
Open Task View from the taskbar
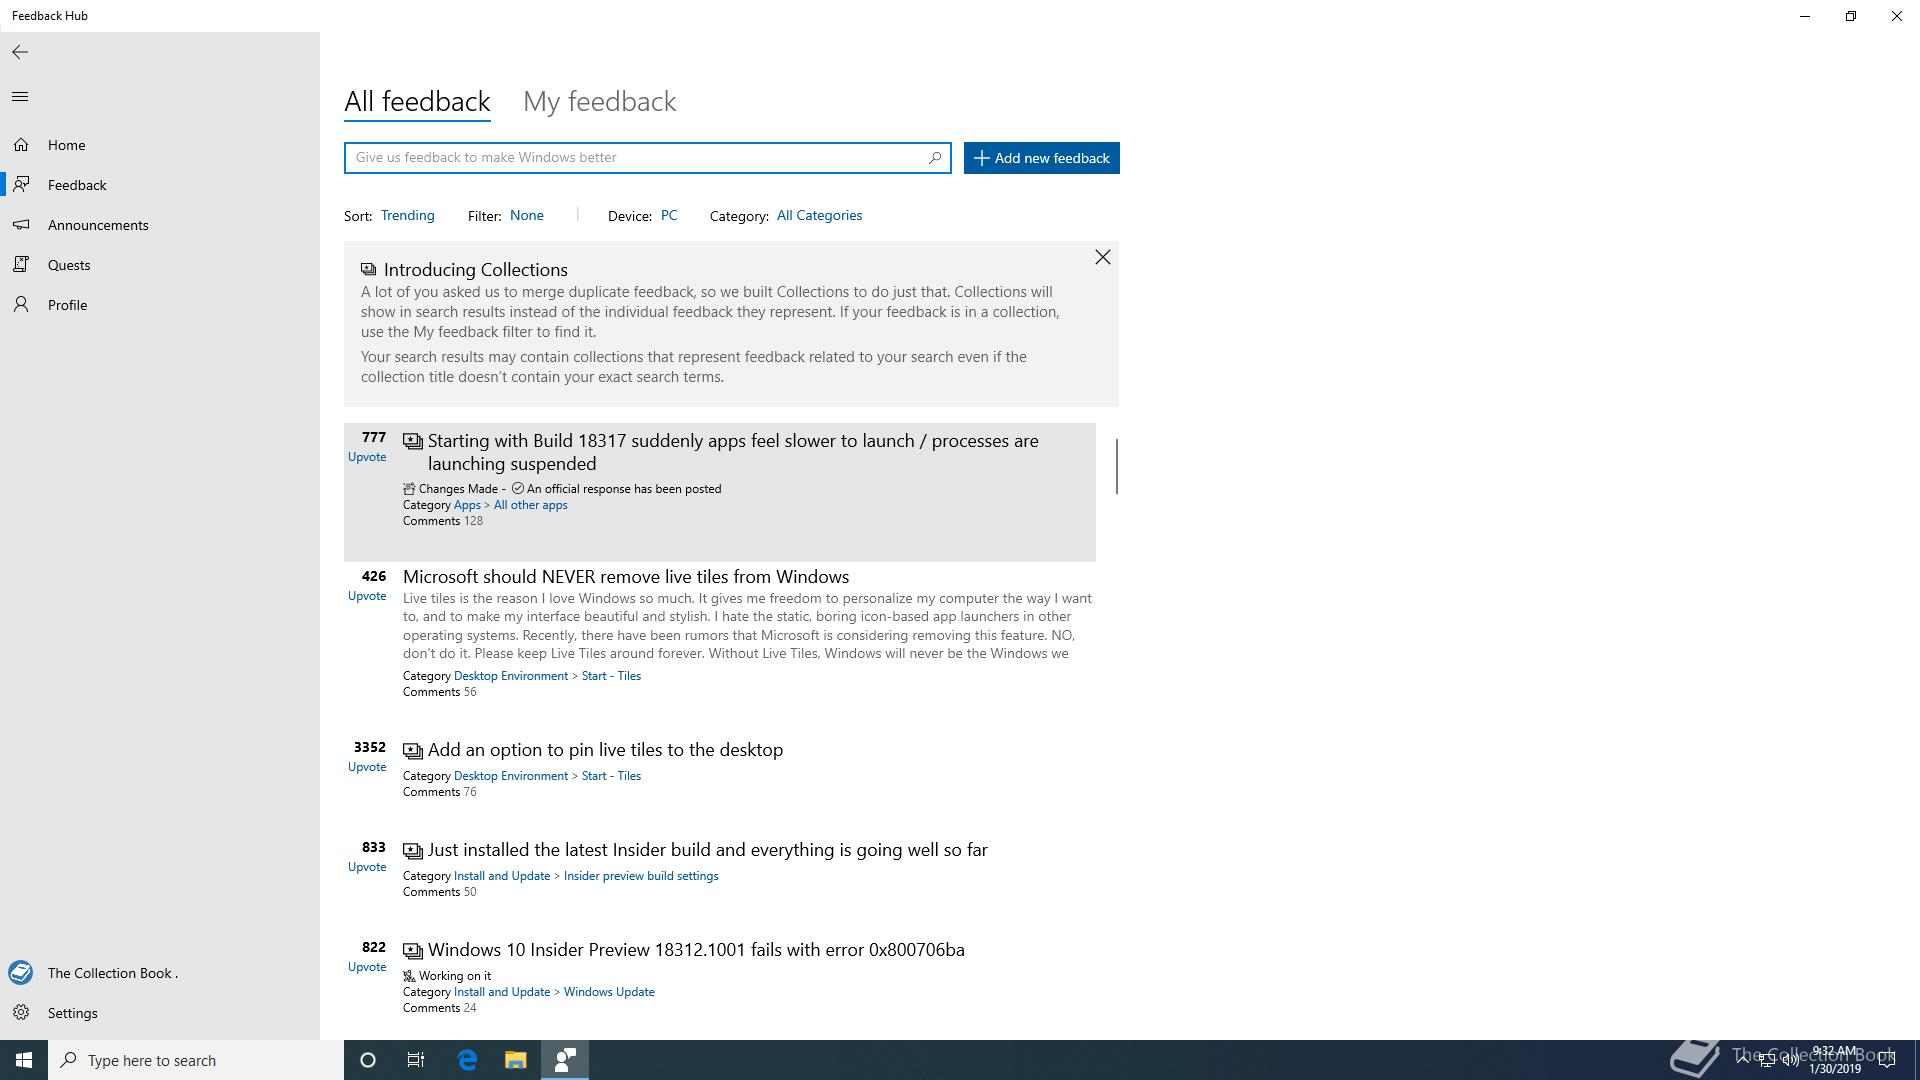416,1060
